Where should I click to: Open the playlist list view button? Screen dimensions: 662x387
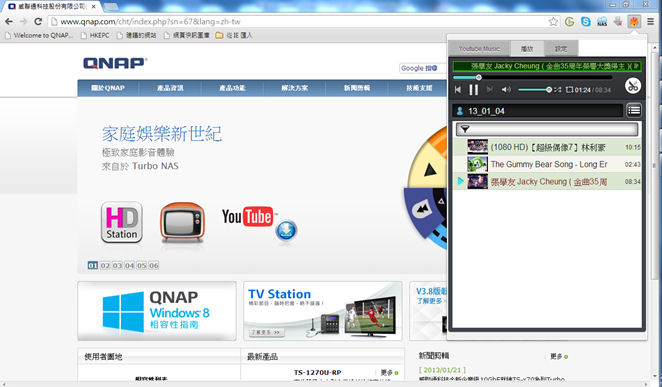(x=633, y=111)
